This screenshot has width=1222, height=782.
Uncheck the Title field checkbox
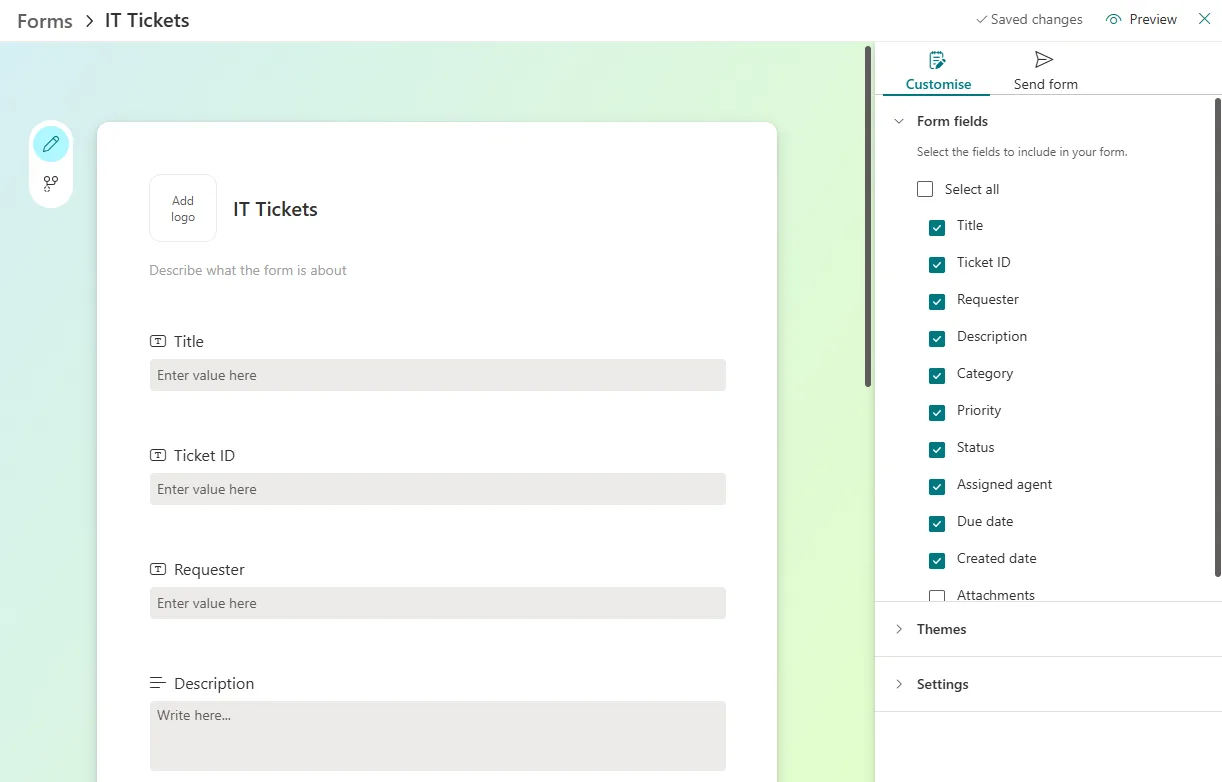point(937,228)
